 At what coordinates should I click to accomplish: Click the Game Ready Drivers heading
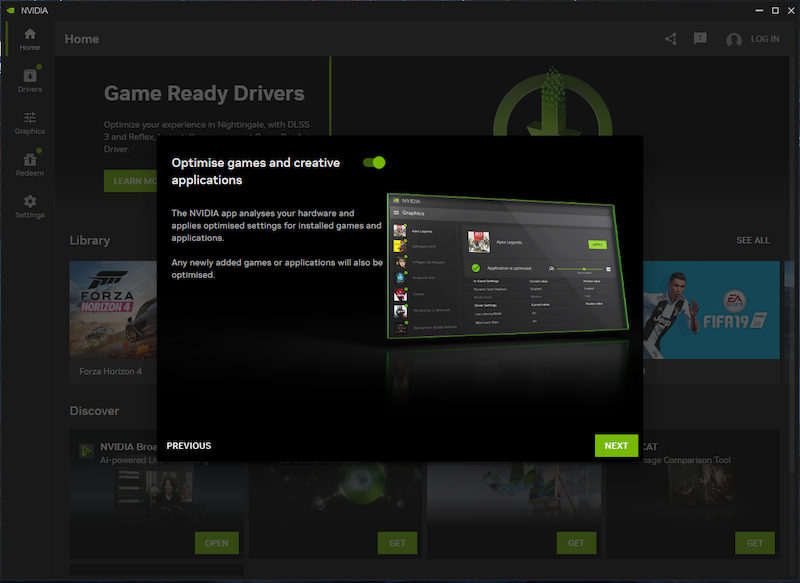pyautogui.click(x=204, y=93)
